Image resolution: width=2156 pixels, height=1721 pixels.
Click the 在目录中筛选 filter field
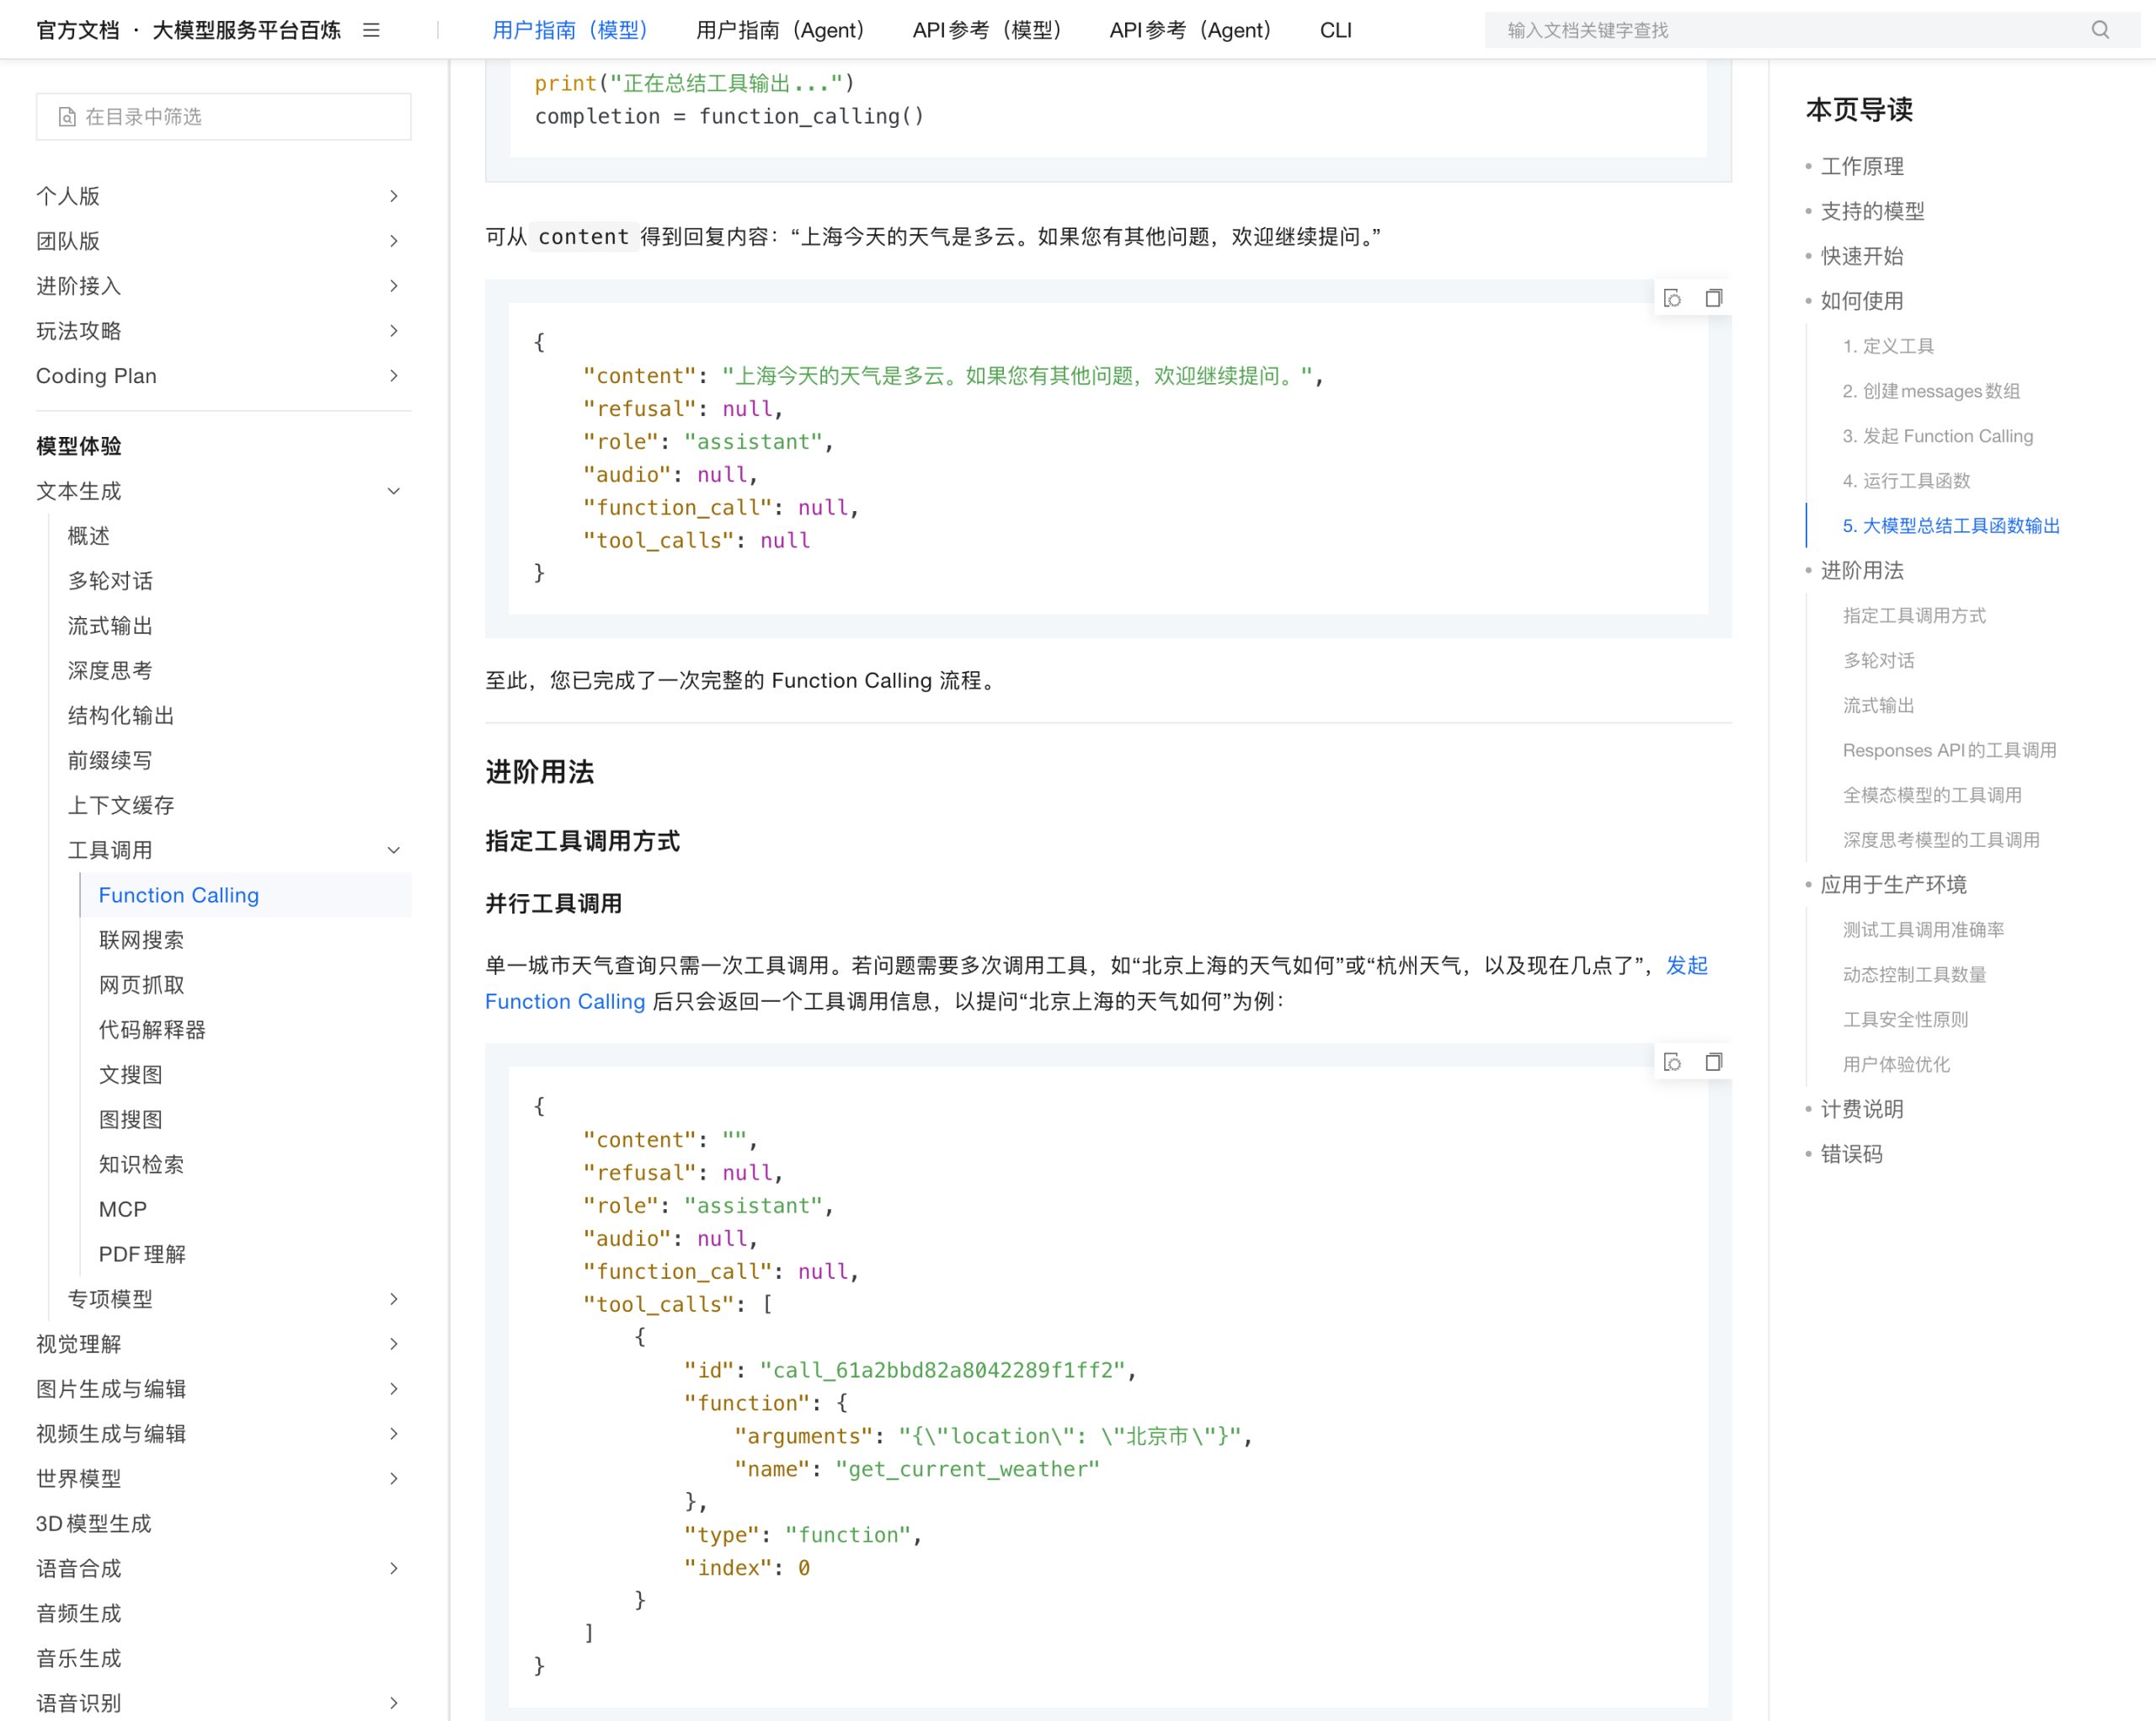(x=224, y=117)
